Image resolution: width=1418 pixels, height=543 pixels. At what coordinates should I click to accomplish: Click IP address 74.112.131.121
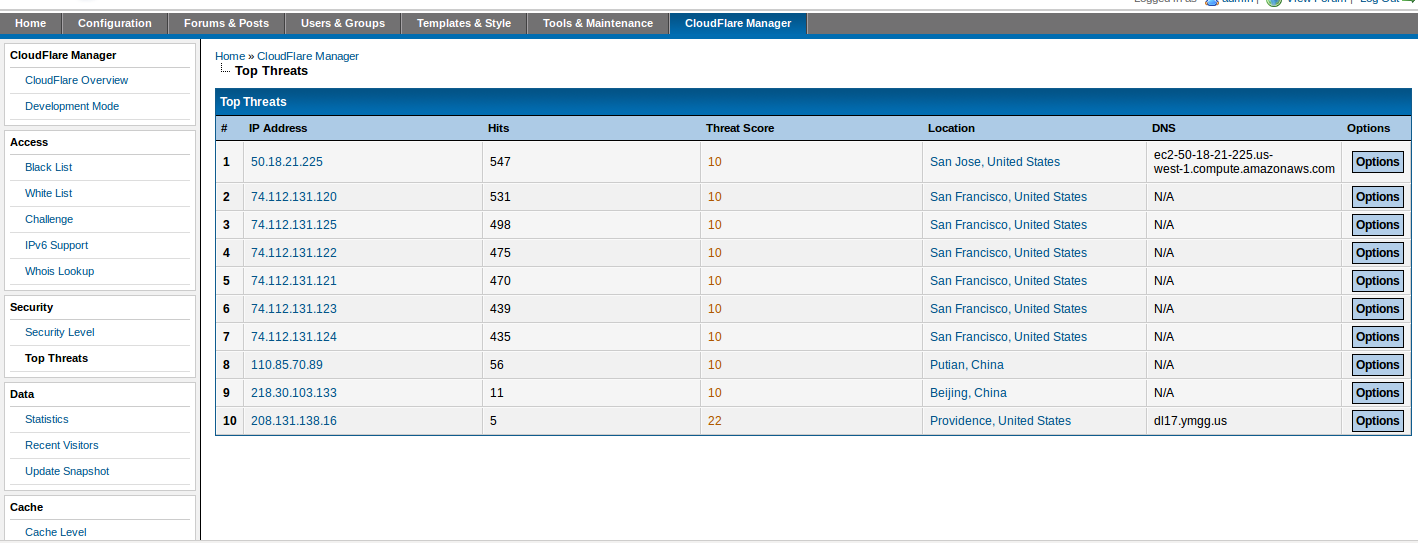294,281
